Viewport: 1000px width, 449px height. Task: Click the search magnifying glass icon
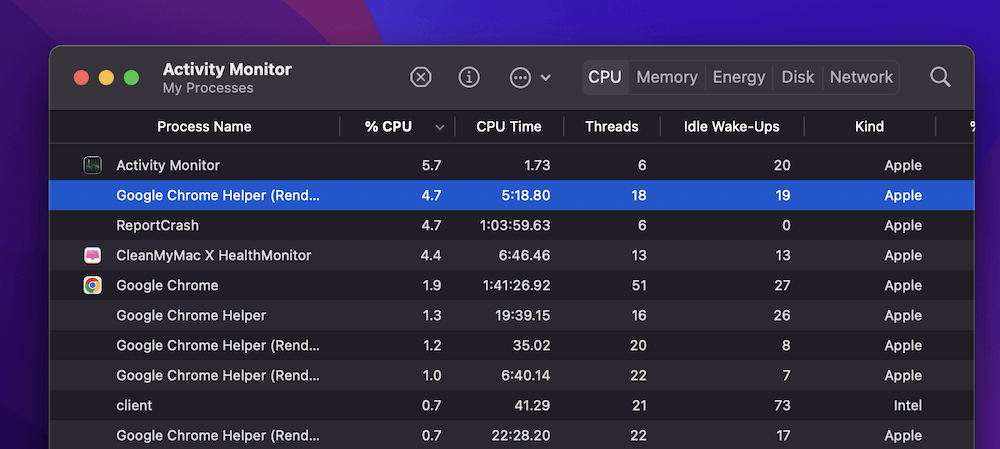tap(940, 77)
